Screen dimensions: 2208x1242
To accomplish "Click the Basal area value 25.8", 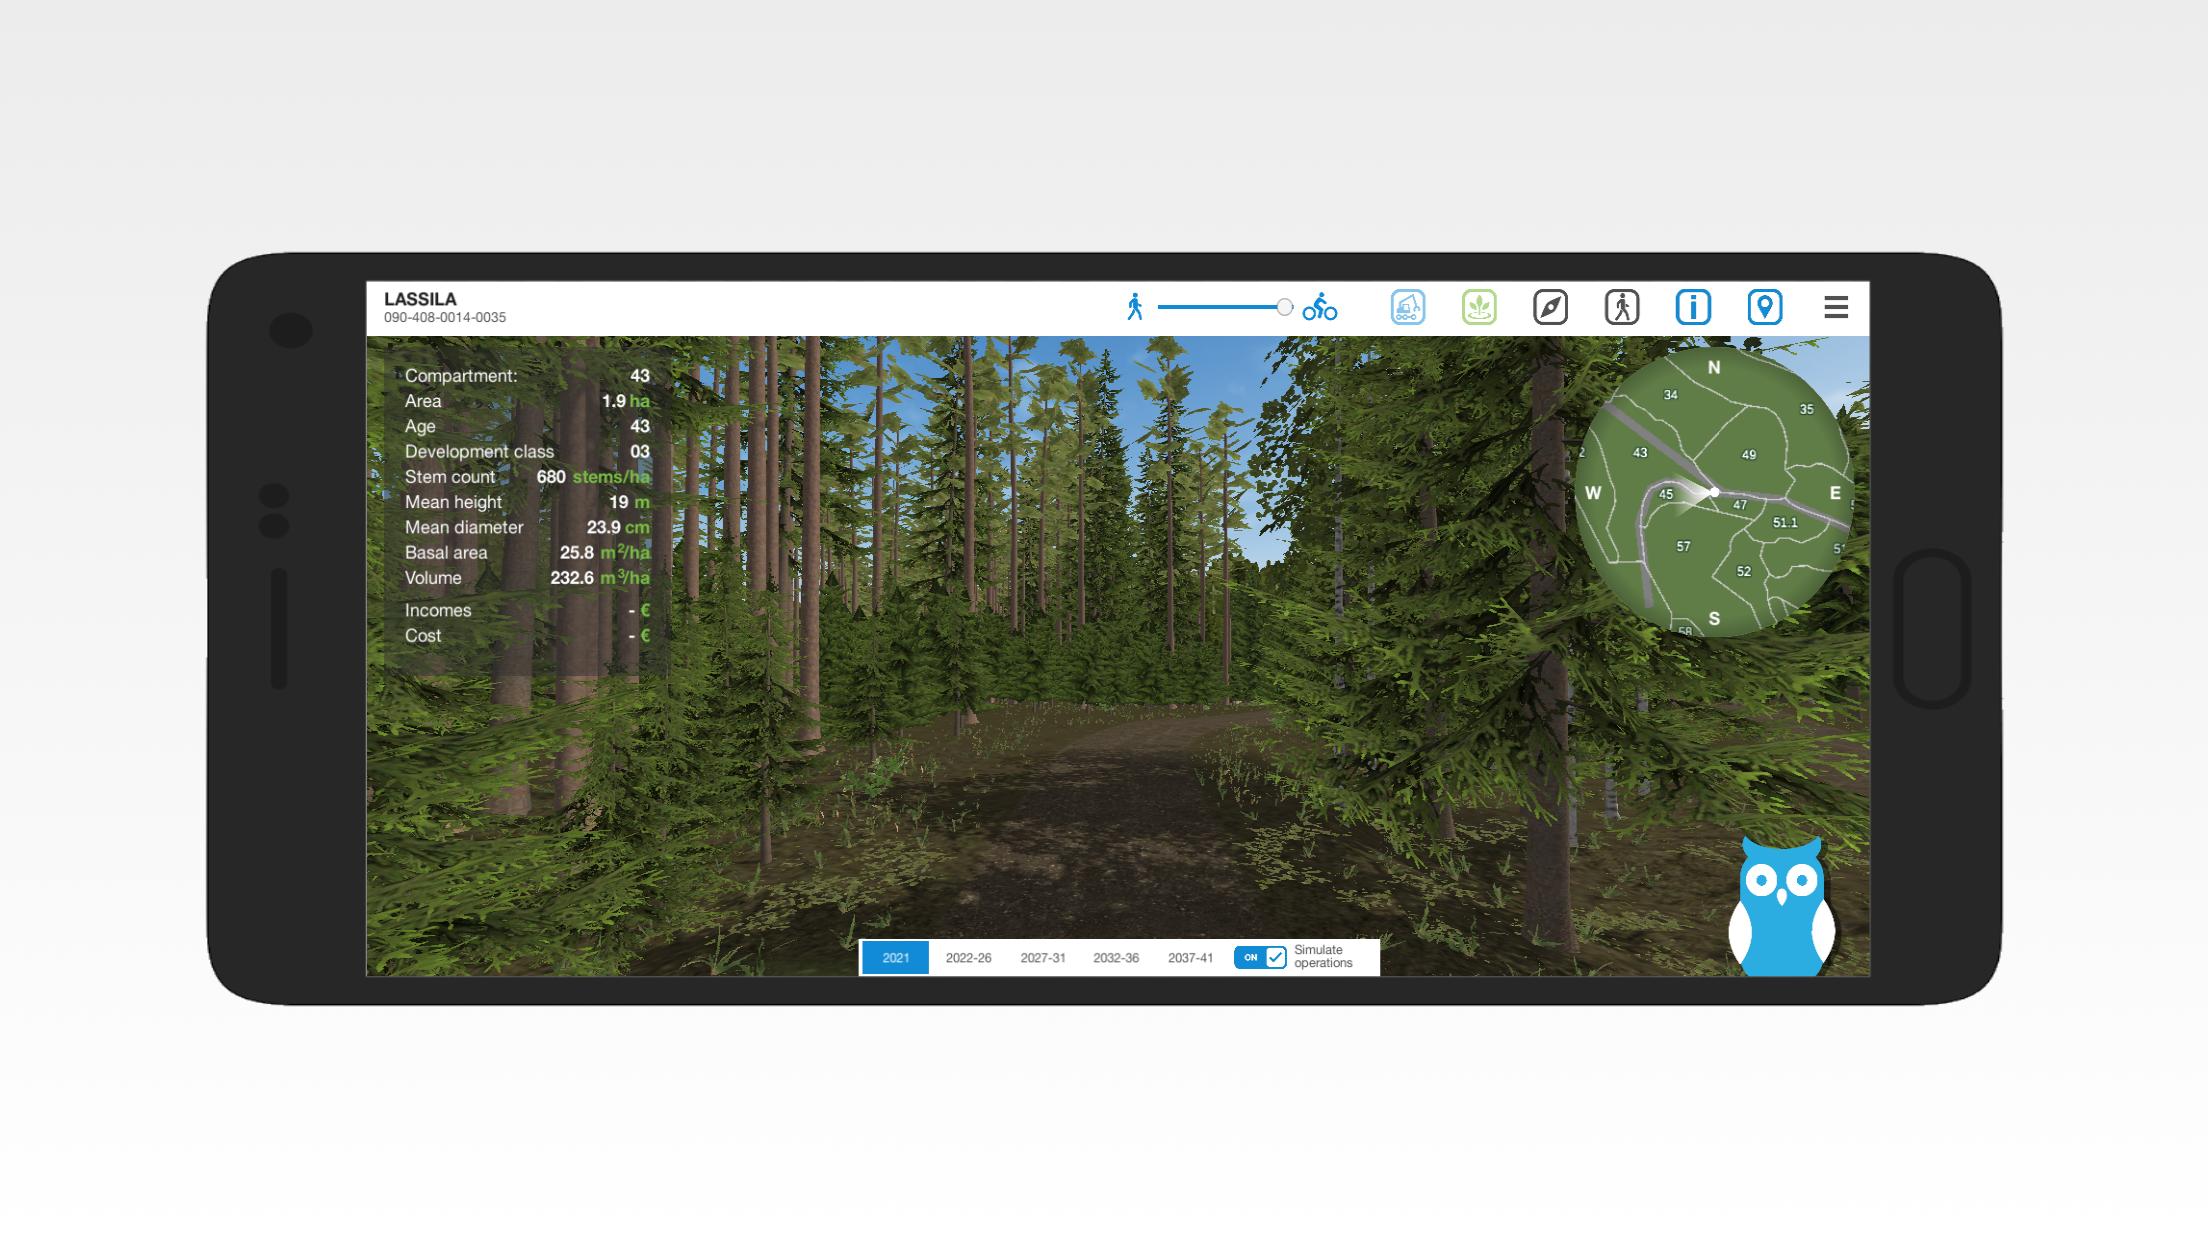I will [x=577, y=553].
